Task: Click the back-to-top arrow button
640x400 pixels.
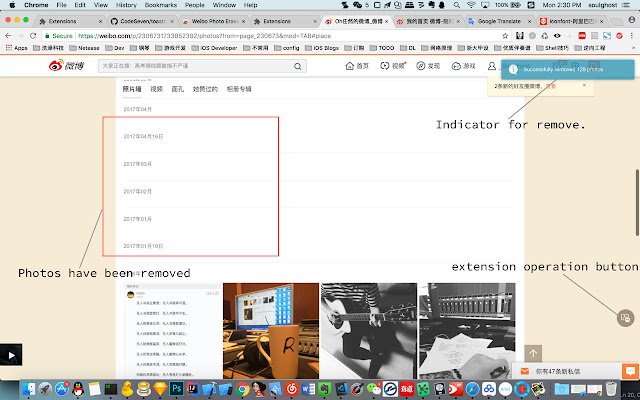Action: [x=533, y=353]
